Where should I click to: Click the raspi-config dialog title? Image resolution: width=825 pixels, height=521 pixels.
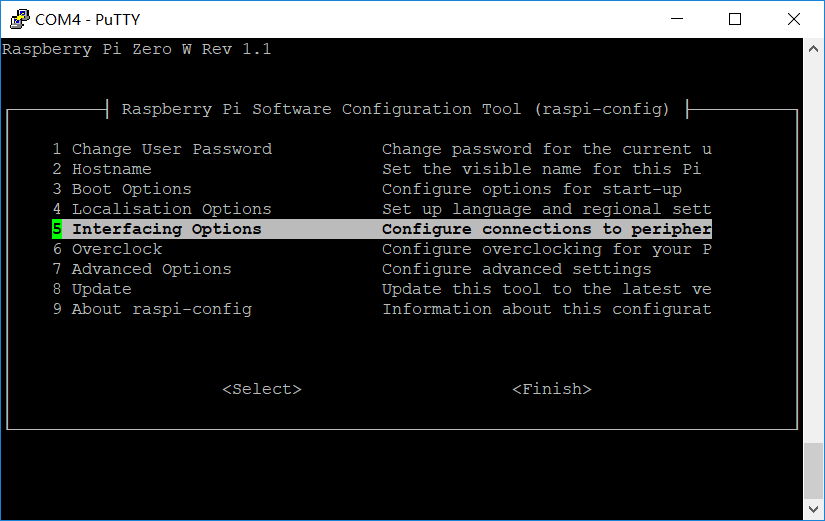coord(395,109)
